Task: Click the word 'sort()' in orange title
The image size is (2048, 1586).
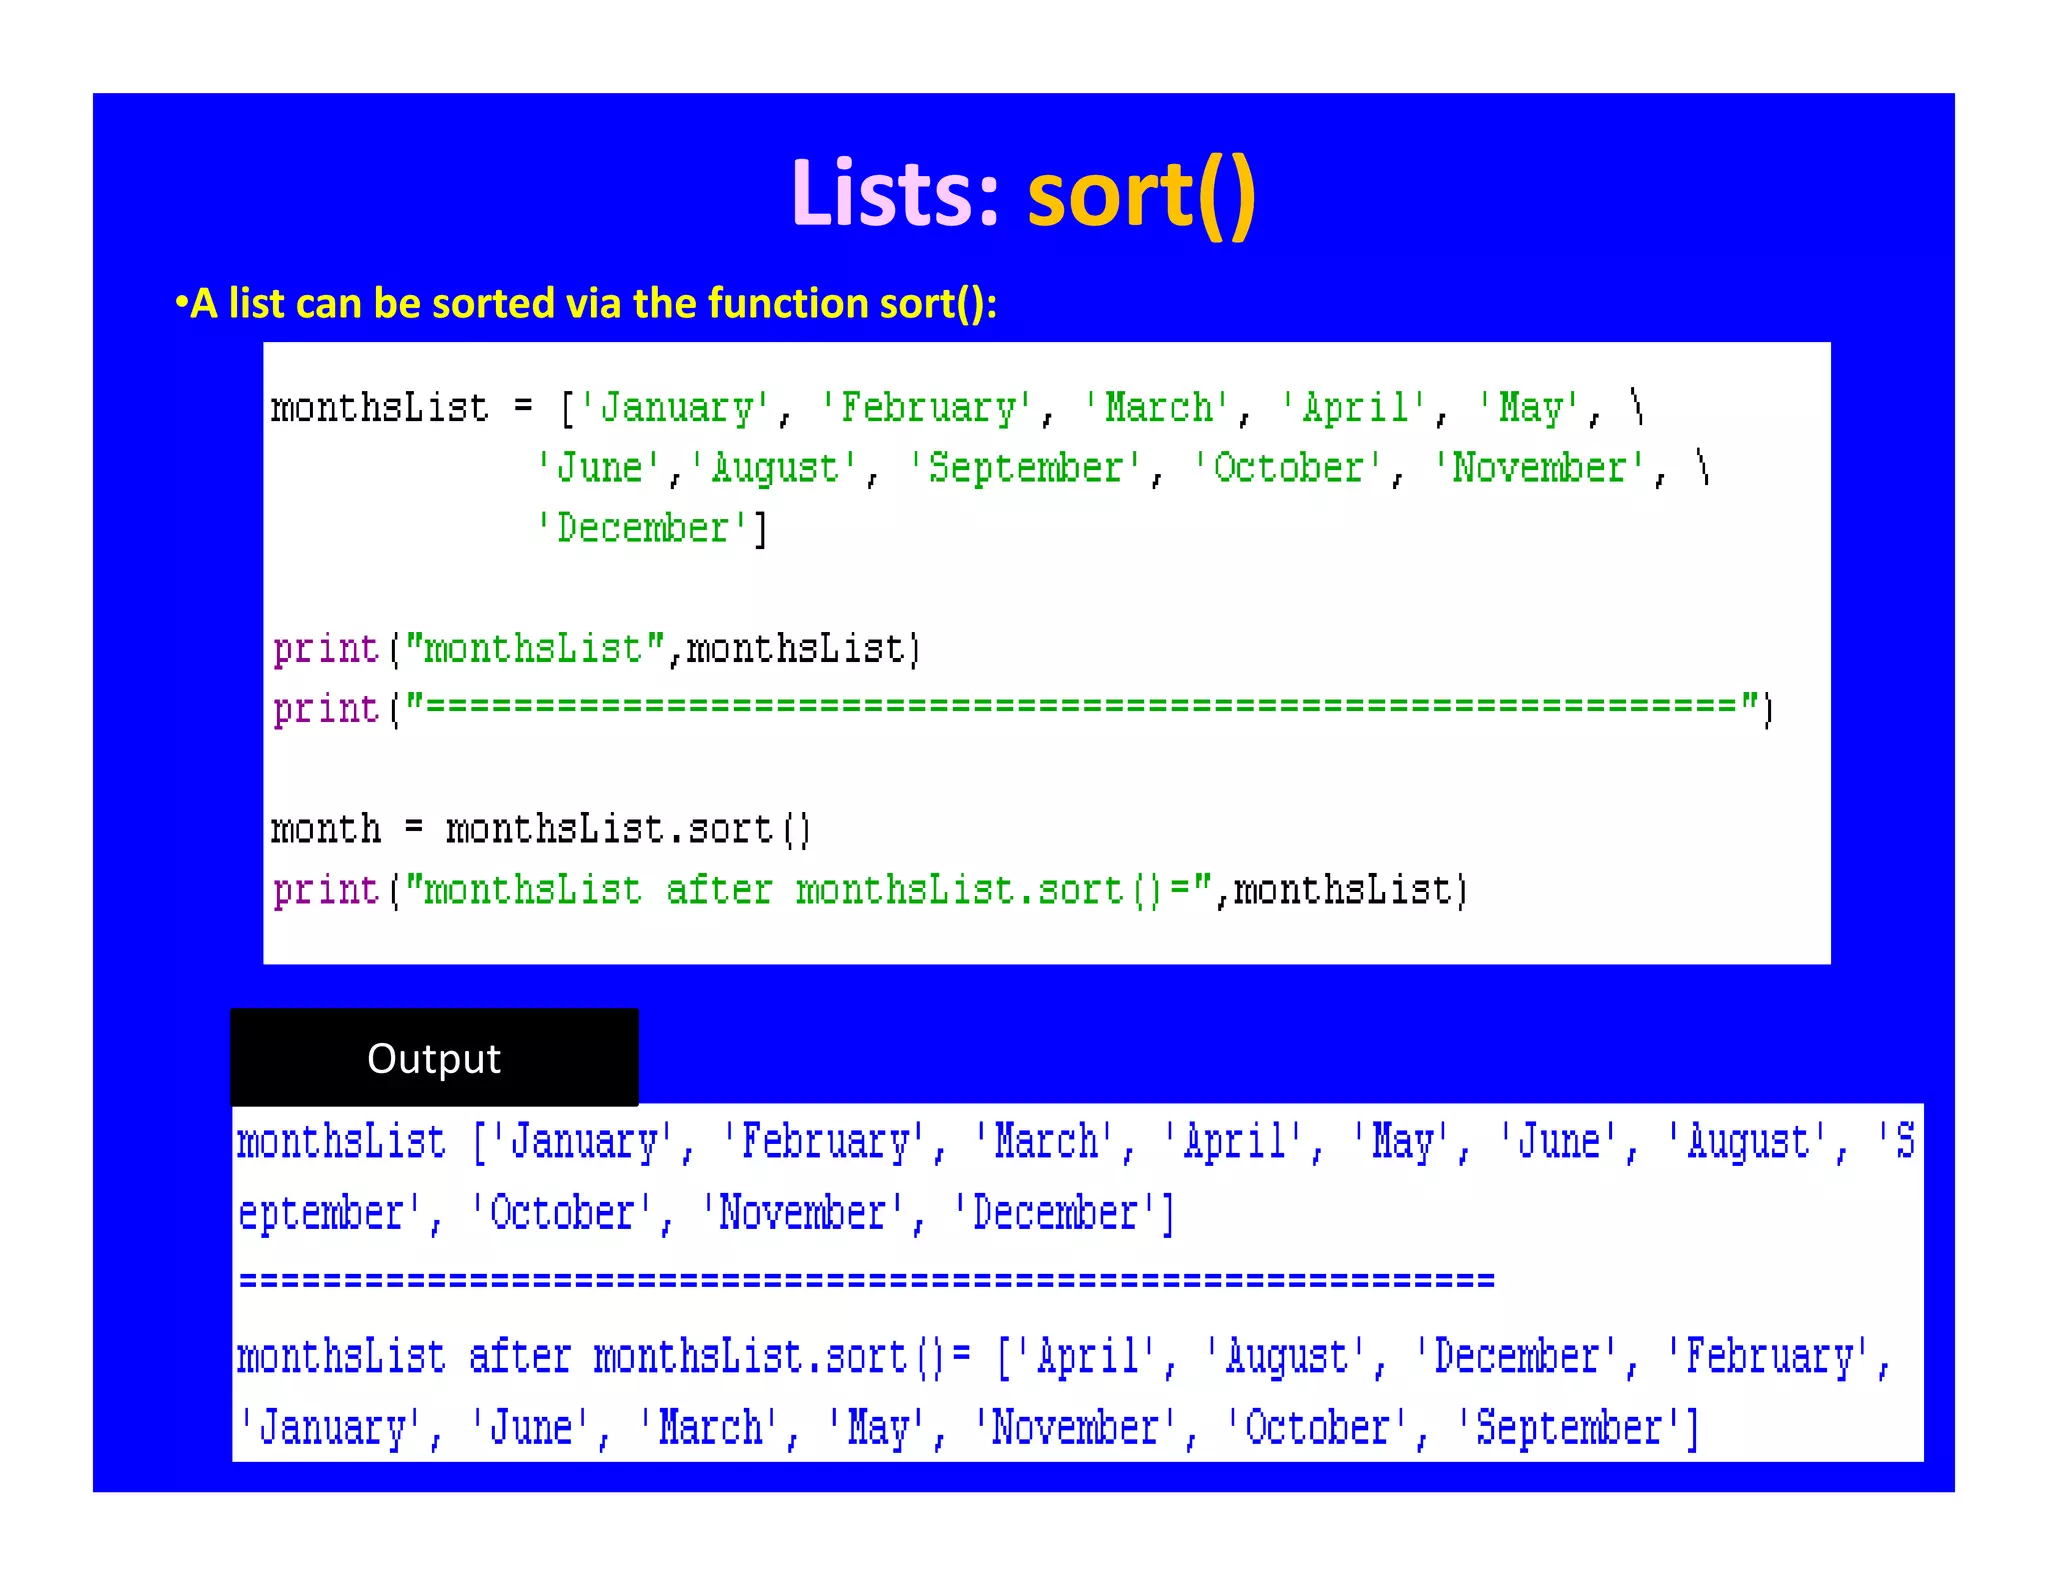Action: (1141, 194)
